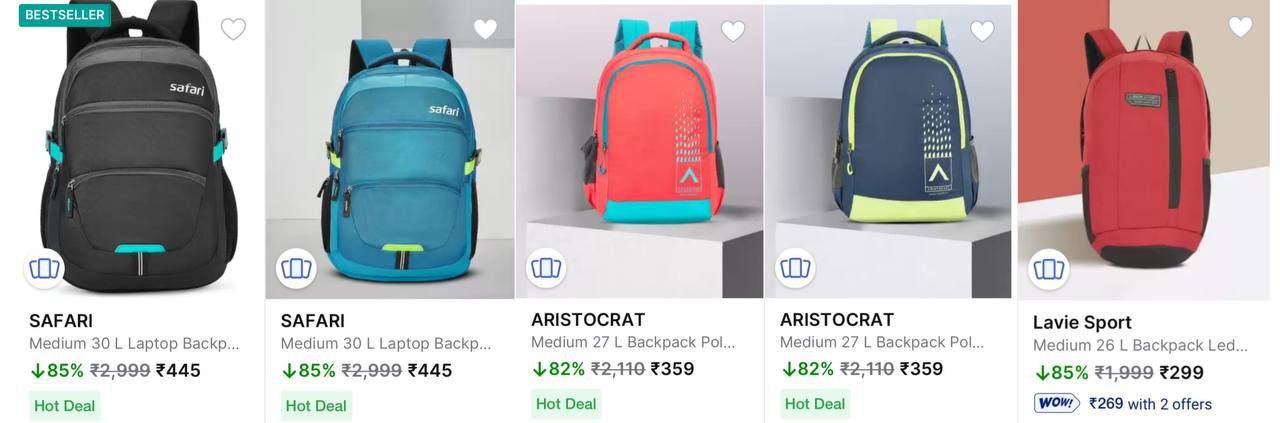The height and width of the screenshot is (423, 1280).
Task: Open ₹269 with 2 offers link
Action: 1150,404
